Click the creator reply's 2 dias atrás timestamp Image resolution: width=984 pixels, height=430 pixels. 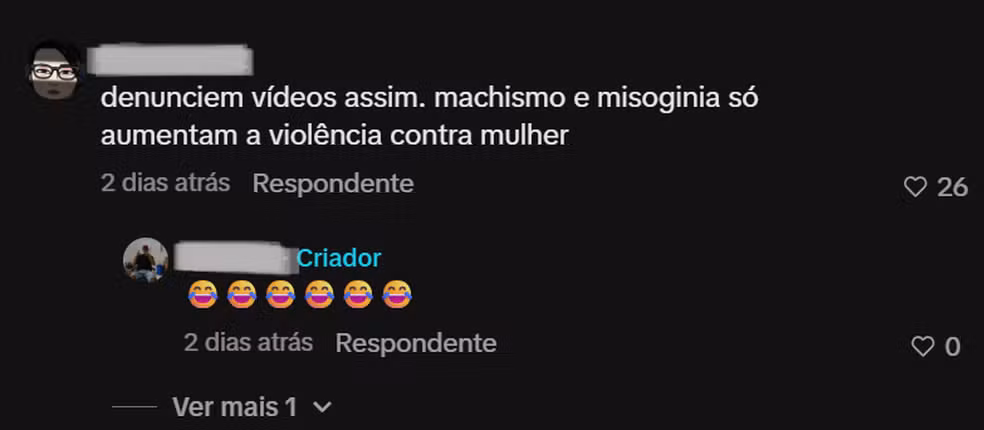[249, 343]
